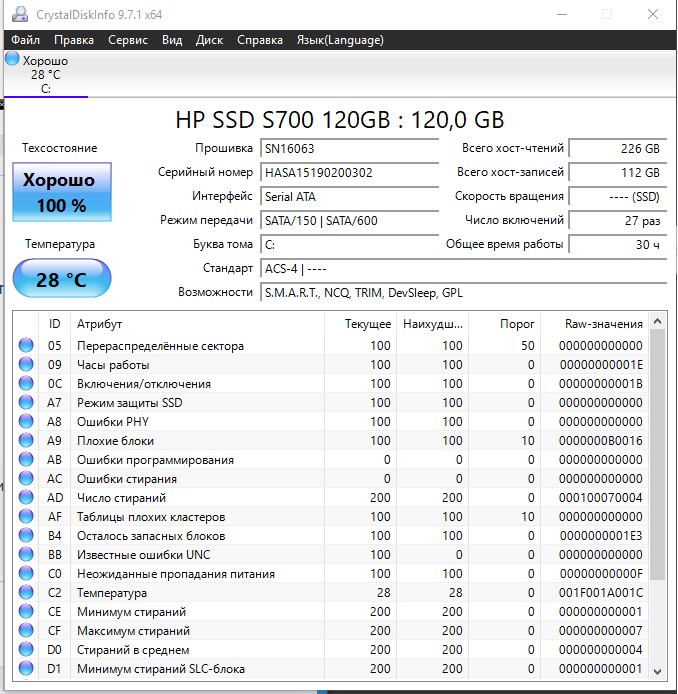Image resolution: width=678 pixels, height=694 pixels.
Task: Click the Возможности field listing S.M.A.R.T., NCQ
Action: pos(464,293)
